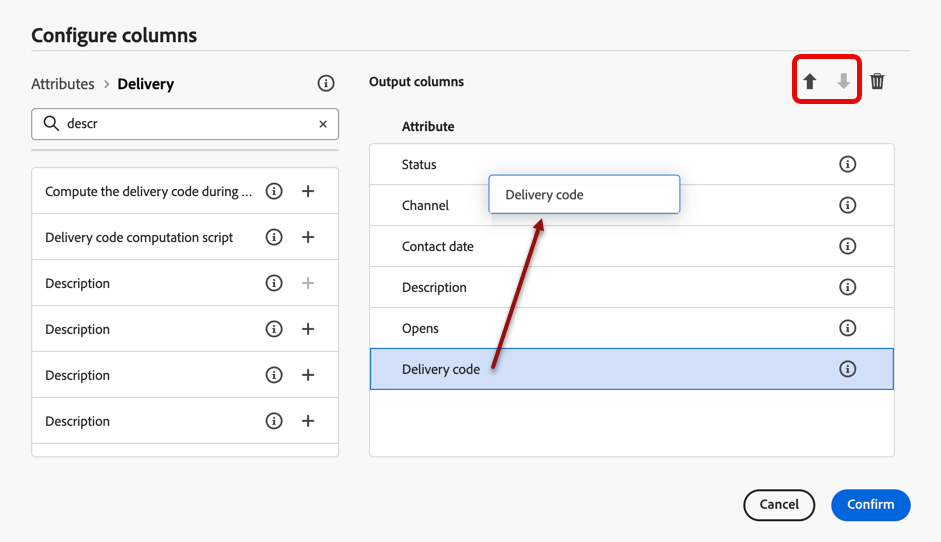Select the Contact date output row

pos(600,246)
